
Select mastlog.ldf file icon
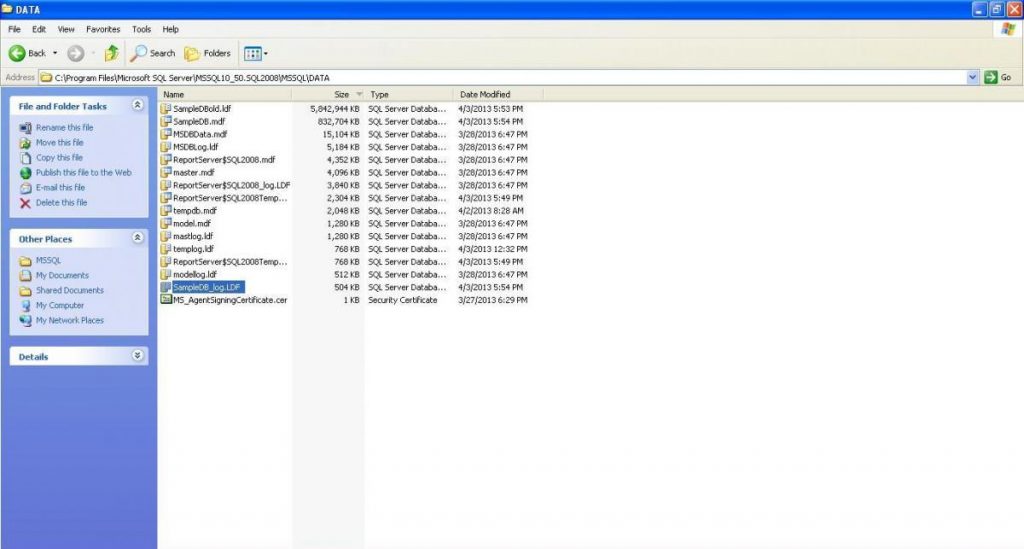[166, 236]
